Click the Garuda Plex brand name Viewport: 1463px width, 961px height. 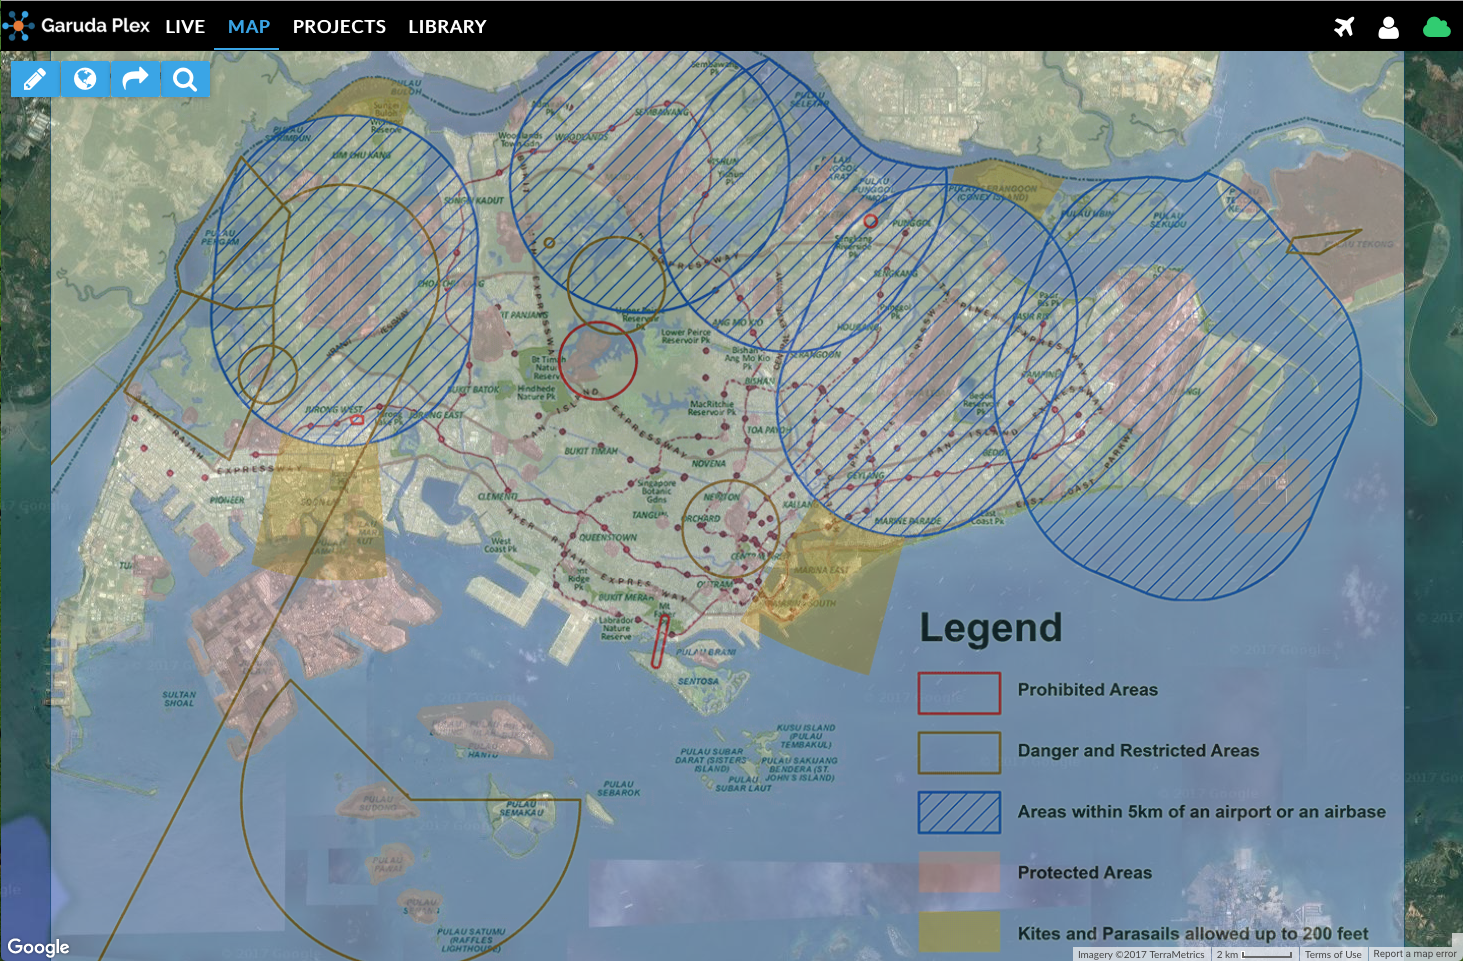pos(95,26)
